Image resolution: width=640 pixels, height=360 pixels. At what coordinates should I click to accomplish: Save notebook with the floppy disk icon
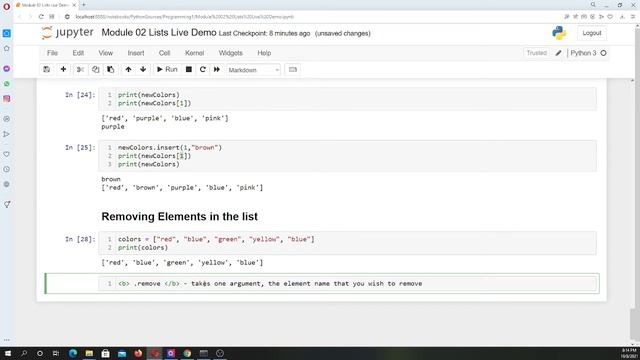coord(47,69)
